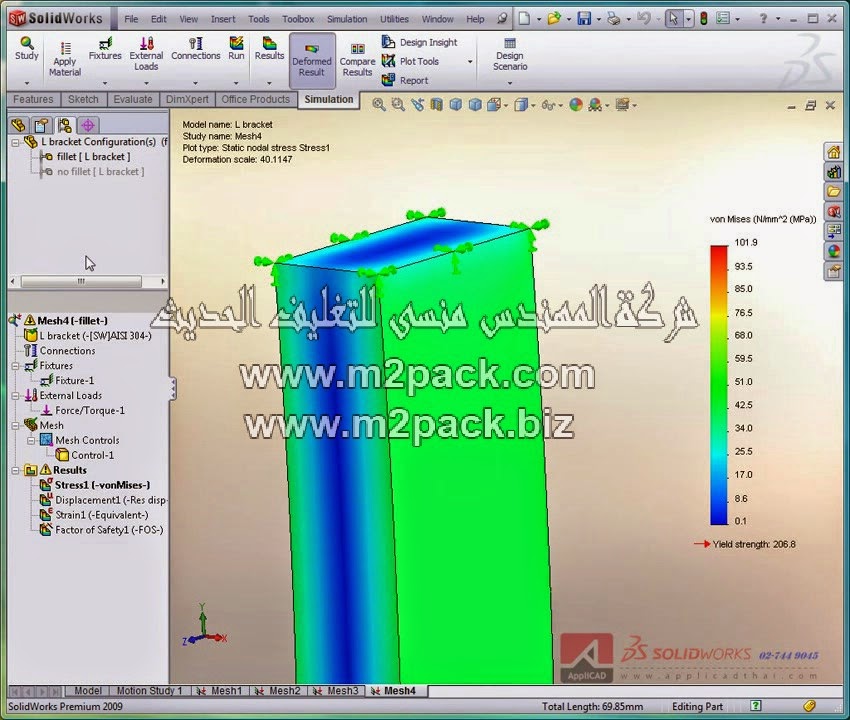Open the FeatureManager design tree tab
The height and width of the screenshot is (720, 850).
[18, 126]
